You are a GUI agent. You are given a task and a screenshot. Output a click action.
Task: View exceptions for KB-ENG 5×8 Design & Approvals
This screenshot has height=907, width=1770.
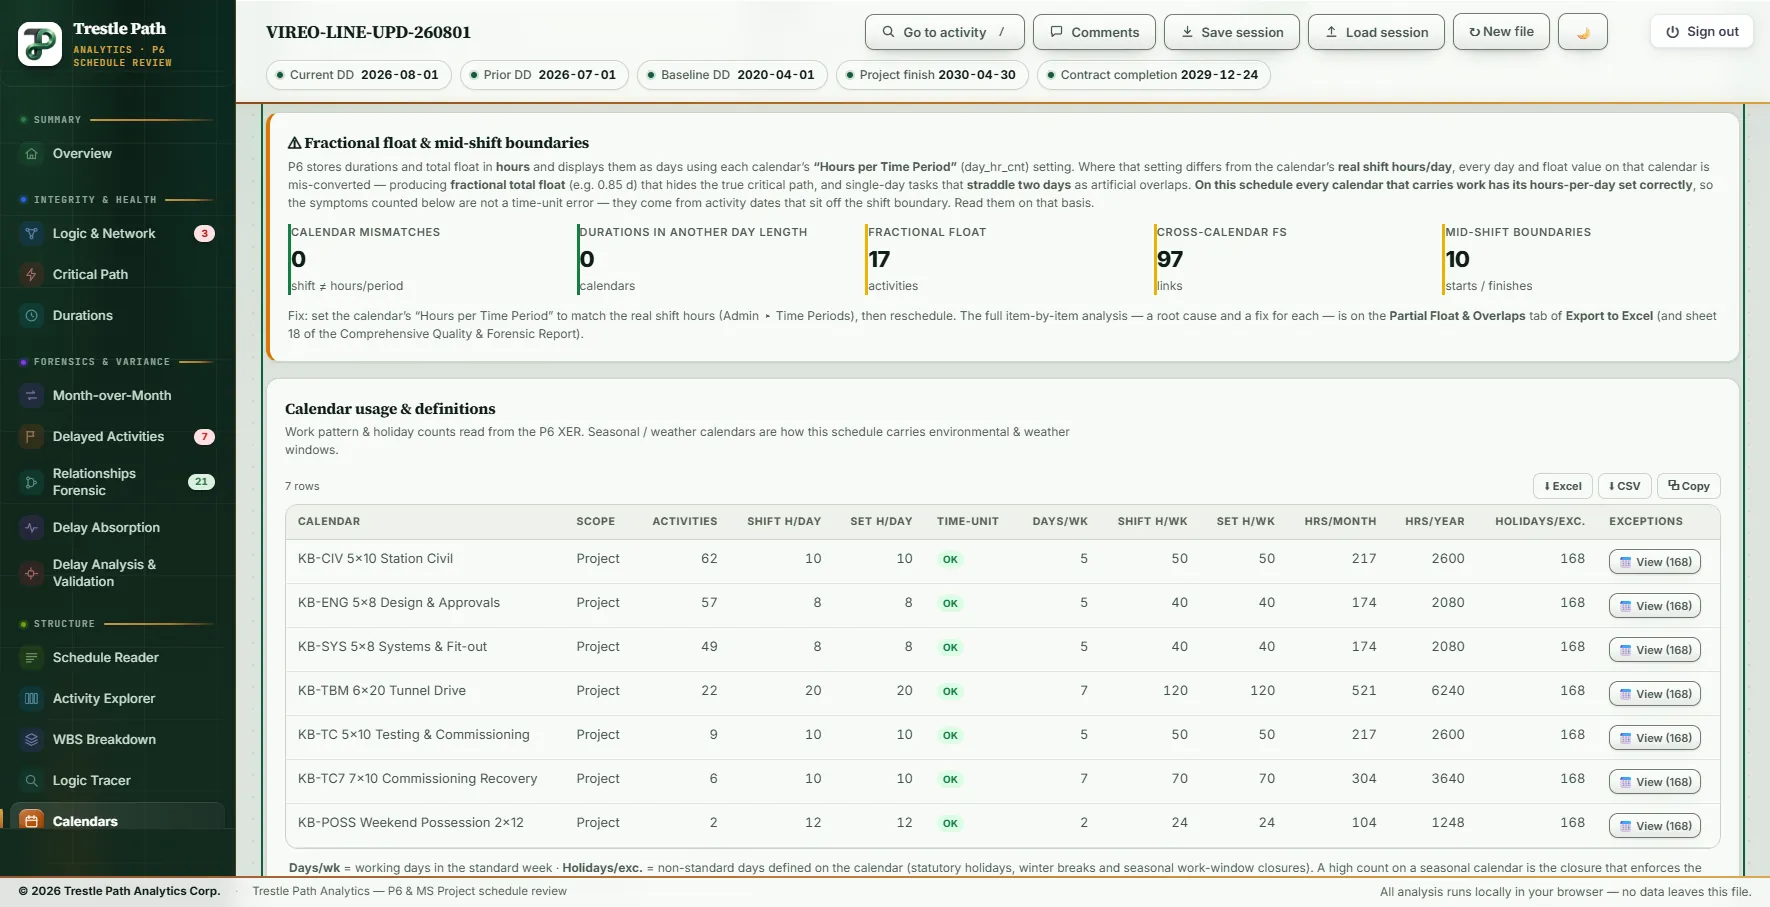tap(1655, 606)
